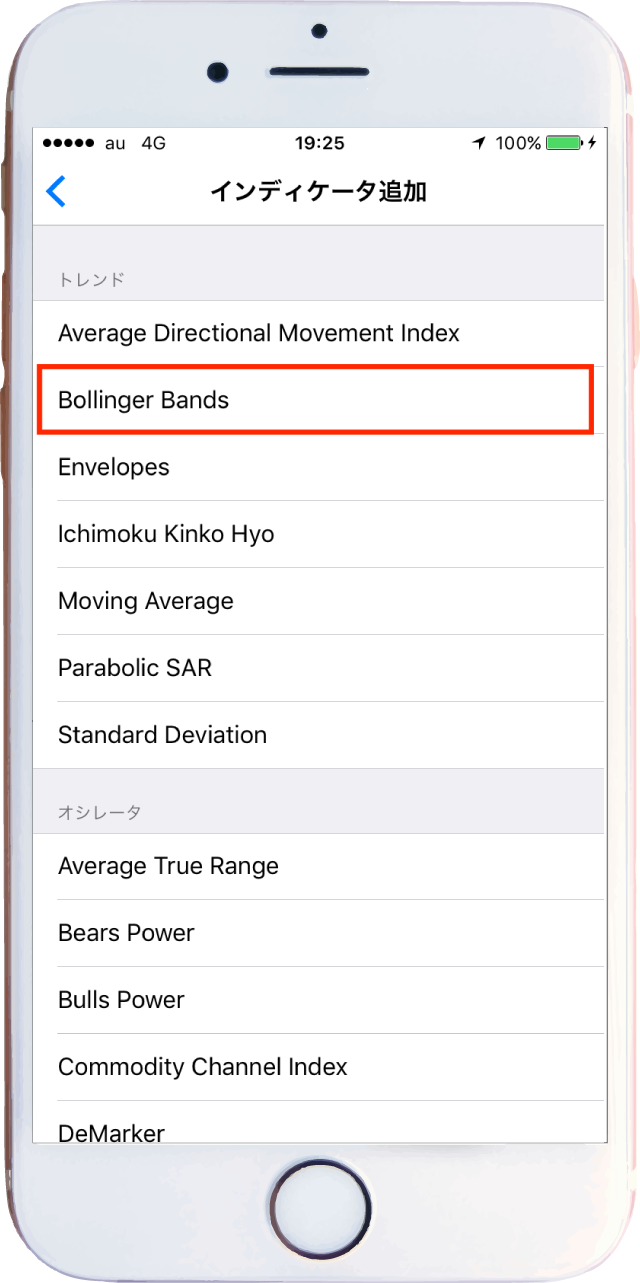Open Average True Range

coord(168,866)
